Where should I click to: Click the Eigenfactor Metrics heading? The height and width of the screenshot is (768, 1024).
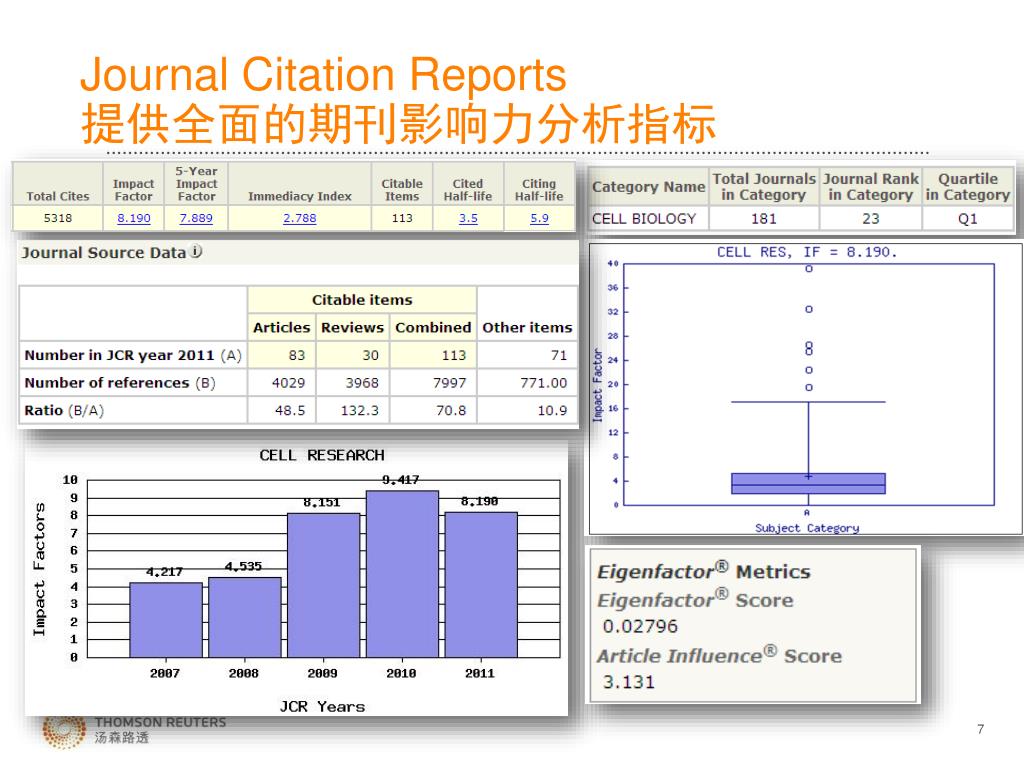tap(703, 571)
